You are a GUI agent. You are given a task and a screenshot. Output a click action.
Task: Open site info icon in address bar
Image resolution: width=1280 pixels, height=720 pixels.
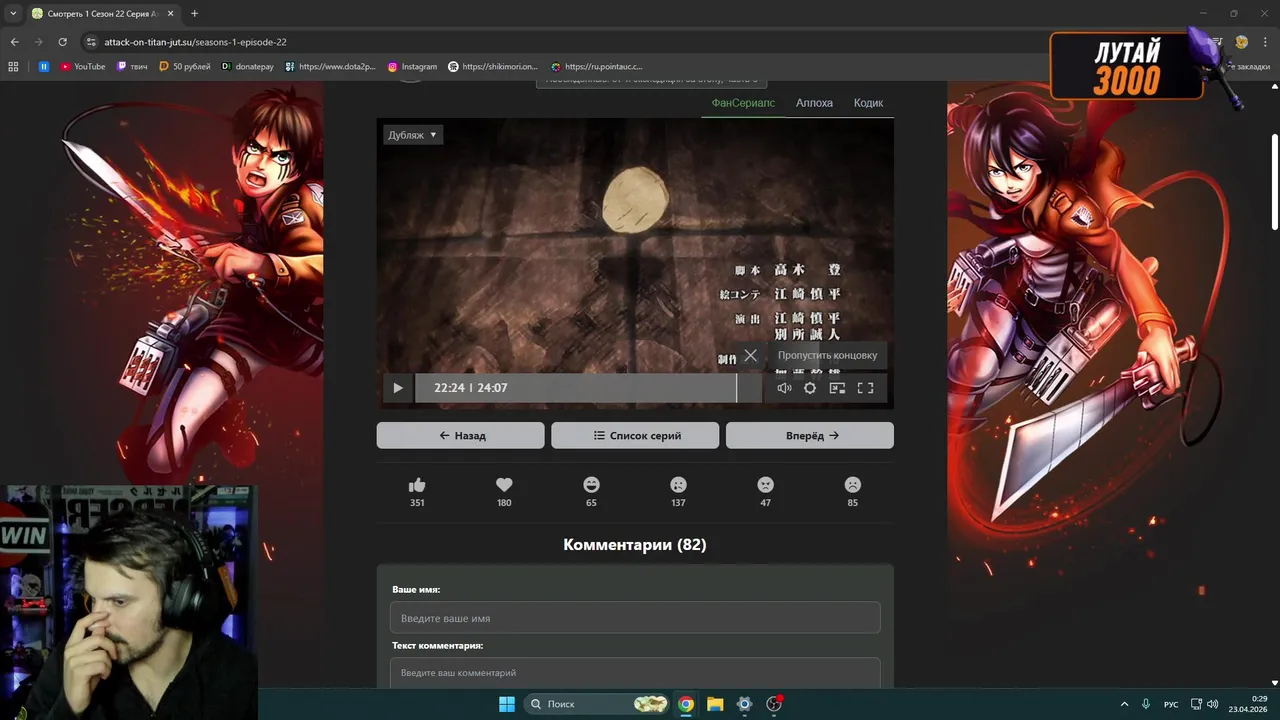click(91, 42)
